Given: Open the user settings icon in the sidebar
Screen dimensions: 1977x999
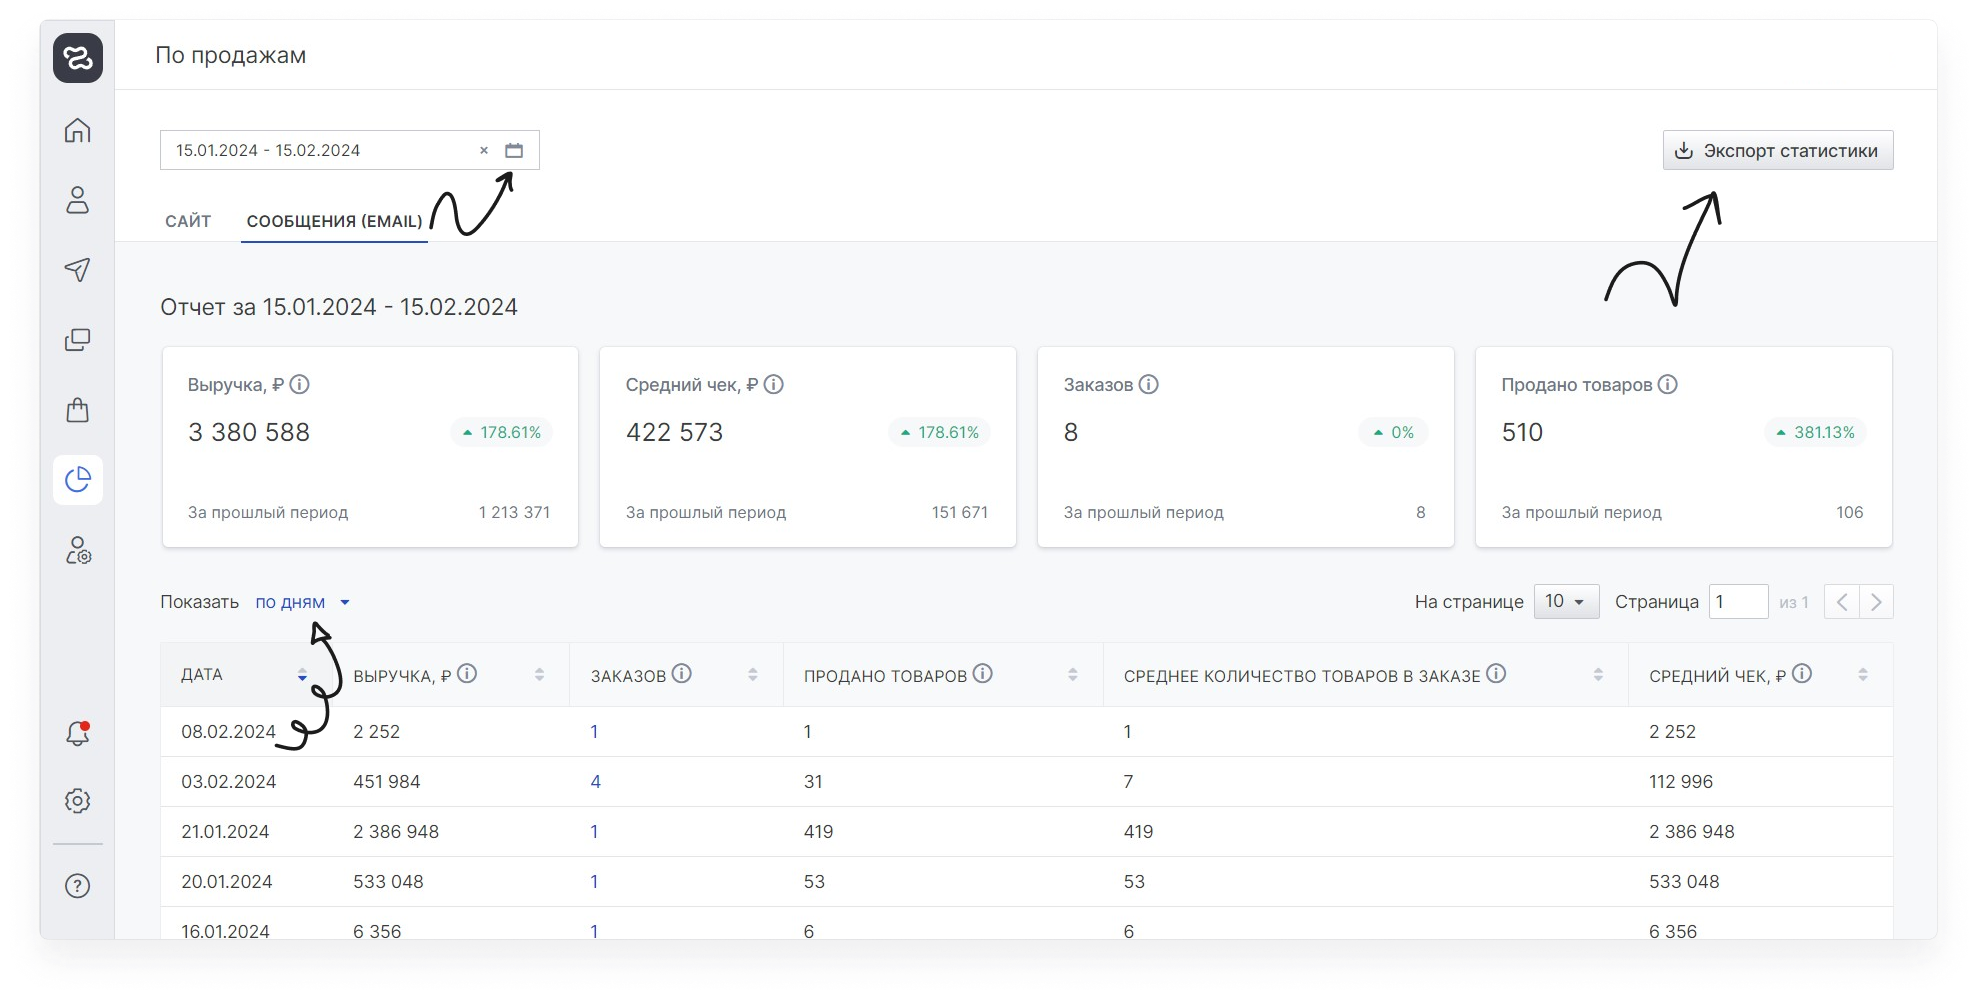Looking at the screenshot, I should [x=78, y=551].
